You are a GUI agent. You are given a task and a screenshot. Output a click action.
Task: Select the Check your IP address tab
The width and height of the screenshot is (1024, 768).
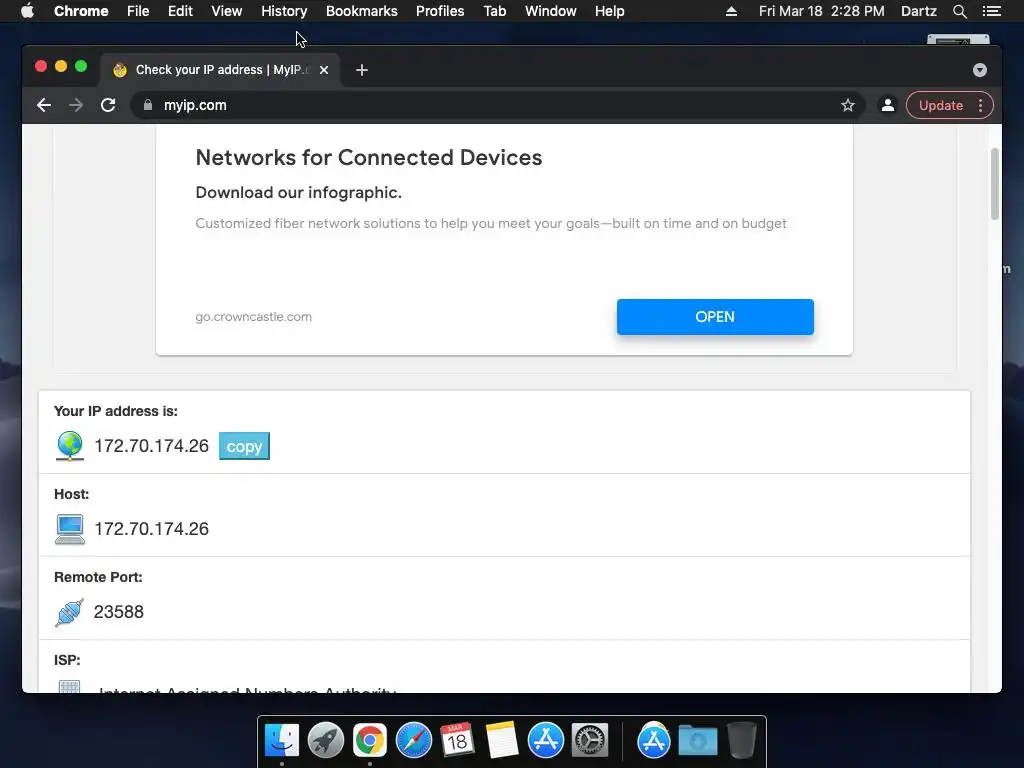(x=219, y=70)
